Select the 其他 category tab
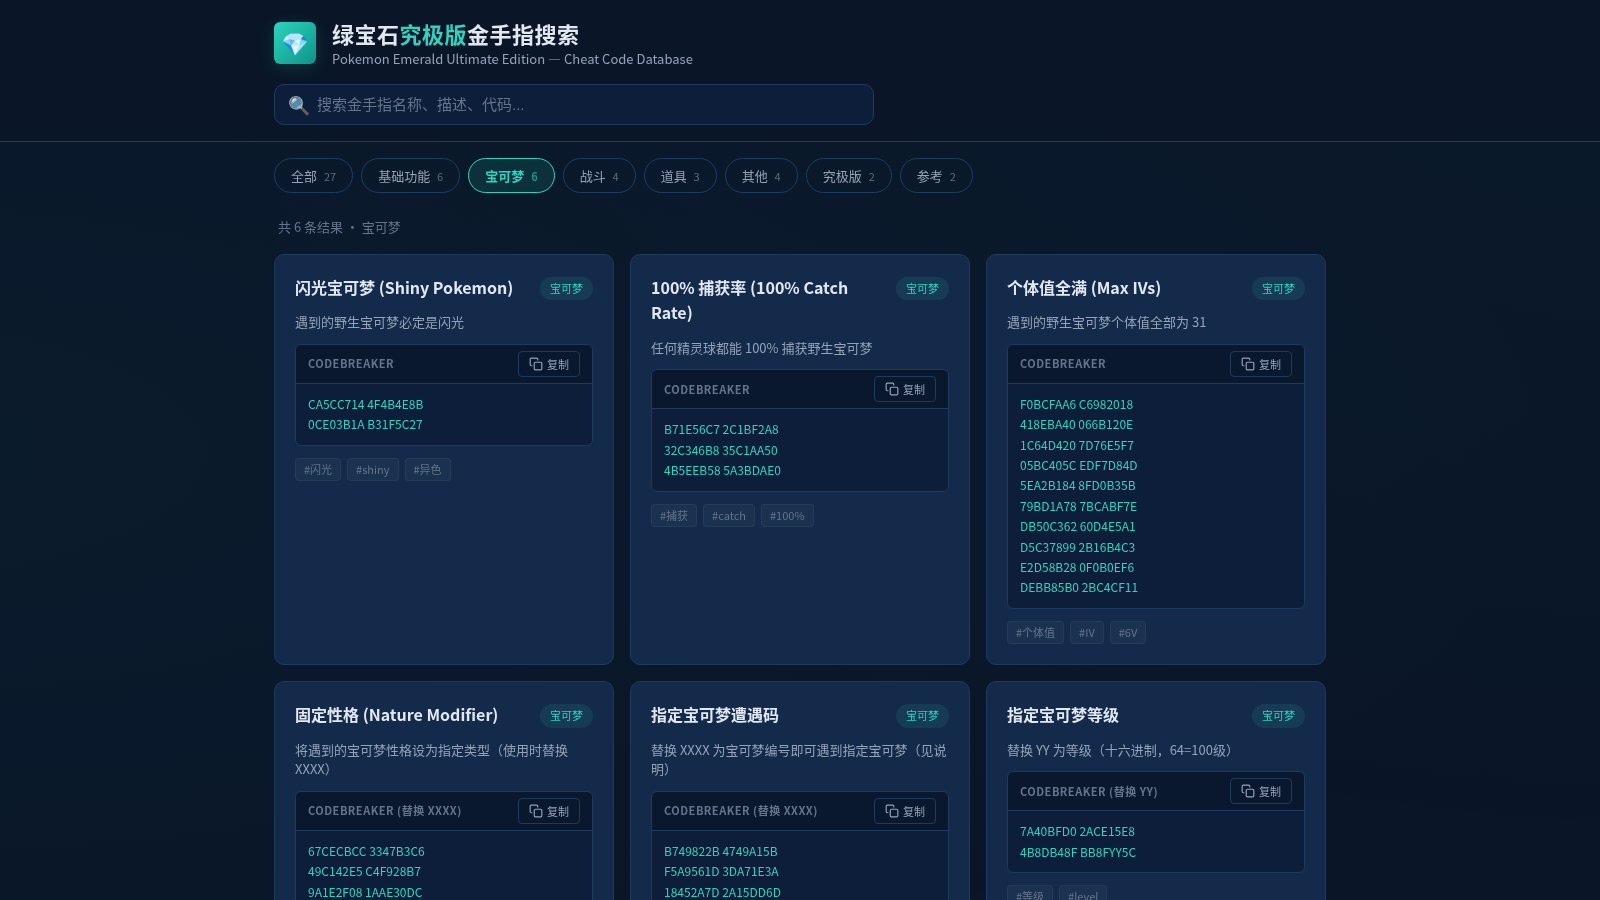Image resolution: width=1600 pixels, height=900 pixels. [x=761, y=176]
